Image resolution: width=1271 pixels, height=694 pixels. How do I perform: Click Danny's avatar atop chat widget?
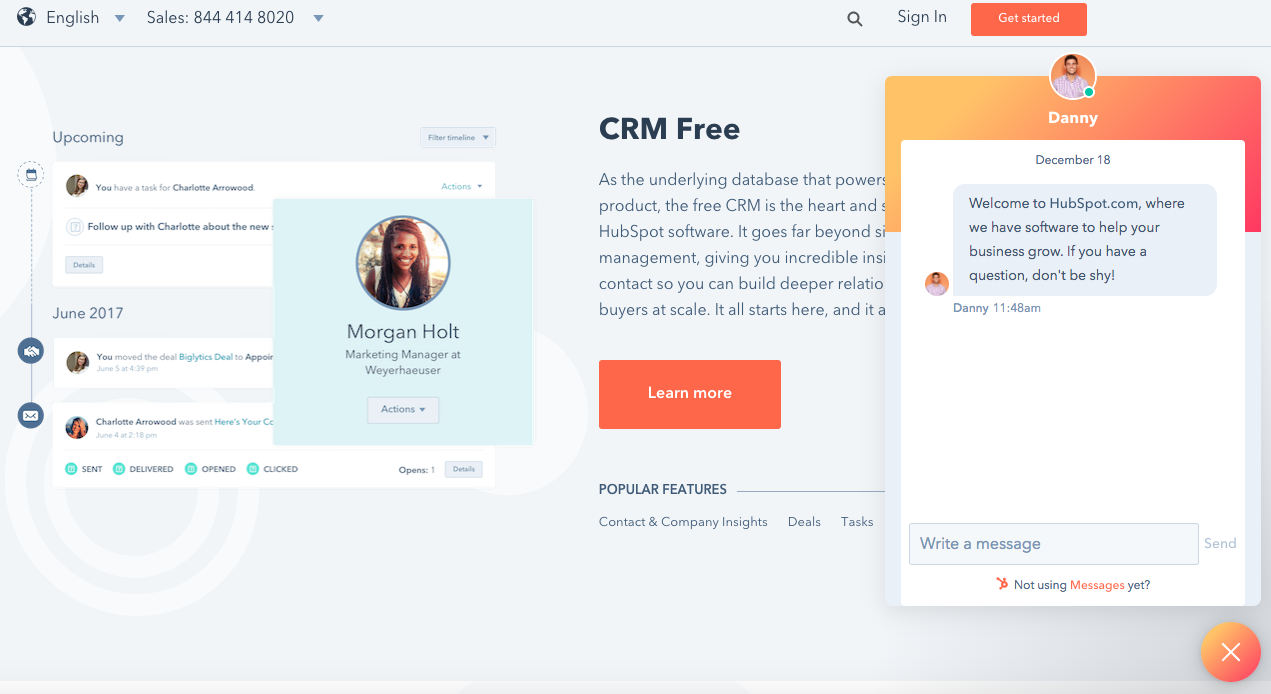click(1072, 77)
